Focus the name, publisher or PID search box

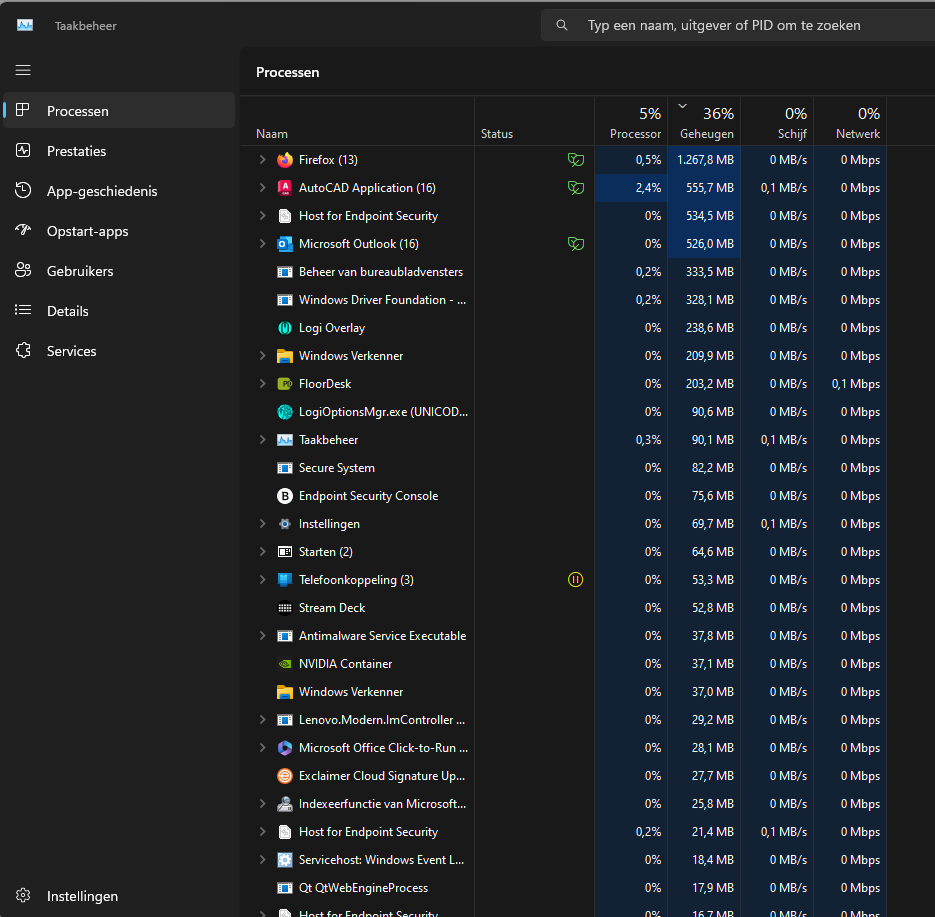click(739, 25)
